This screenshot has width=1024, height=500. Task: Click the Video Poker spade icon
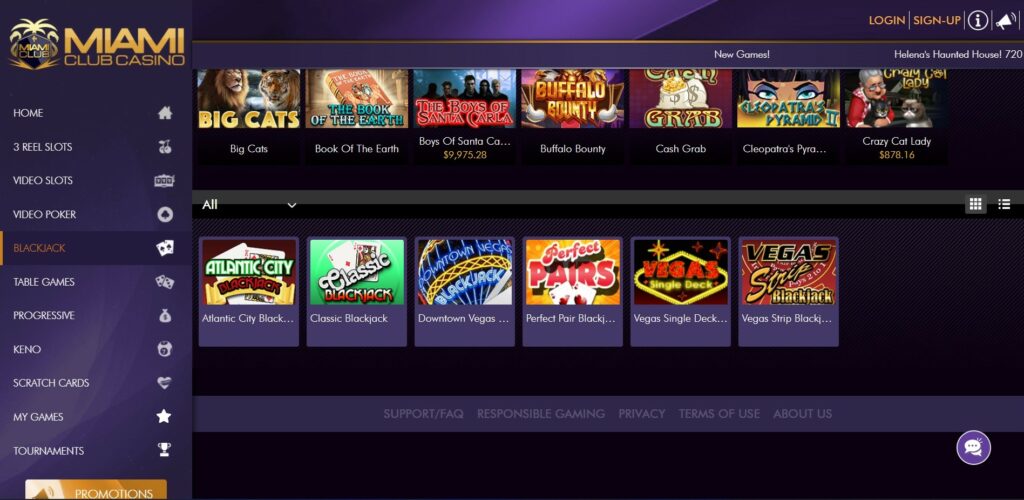coord(165,214)
